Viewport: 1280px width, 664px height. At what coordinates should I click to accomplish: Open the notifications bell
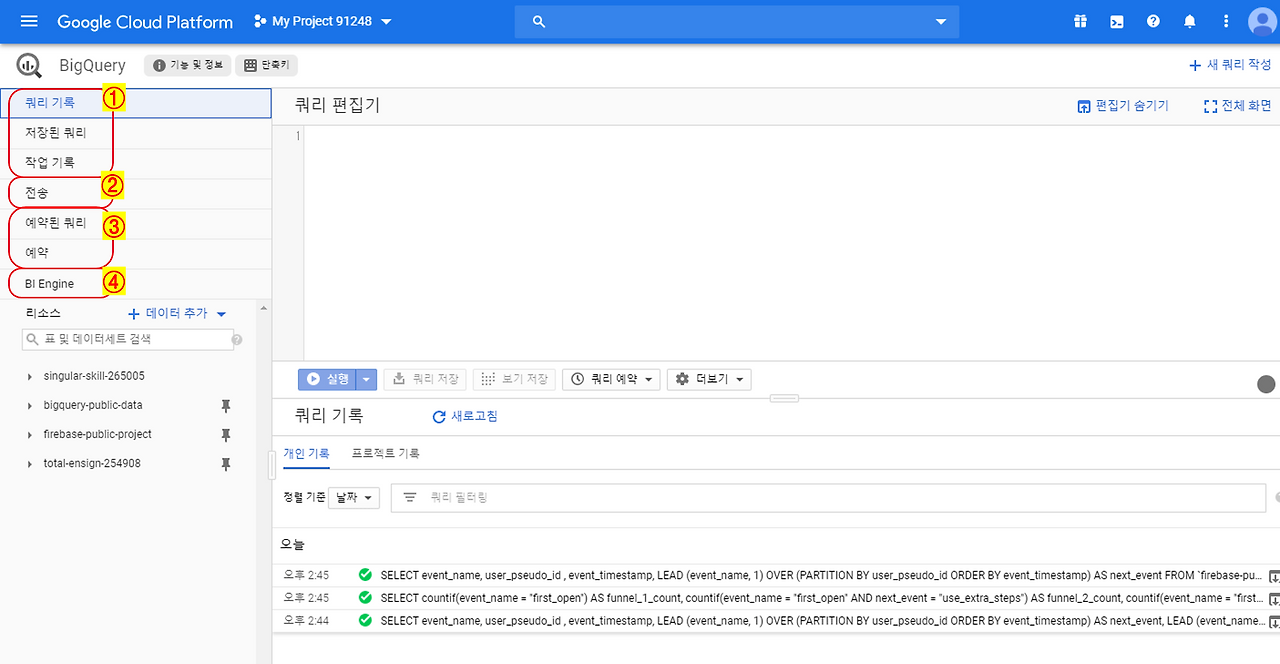click(x=1189, y=21)
